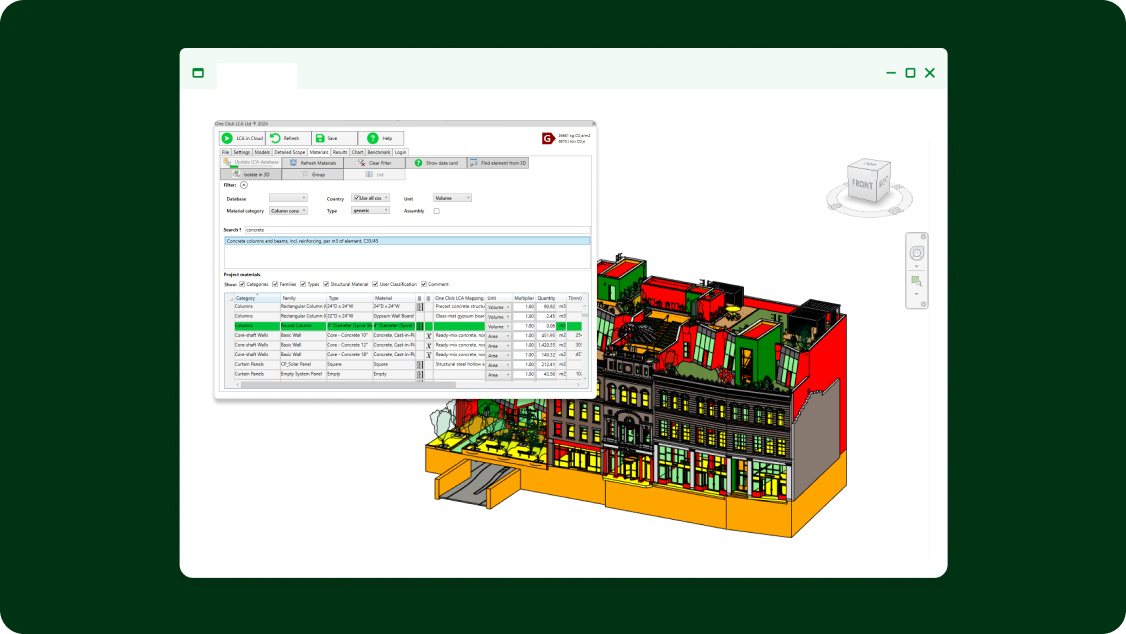
Task: Toggle the Structural Material checkbox
Action: tap(326, 284)
